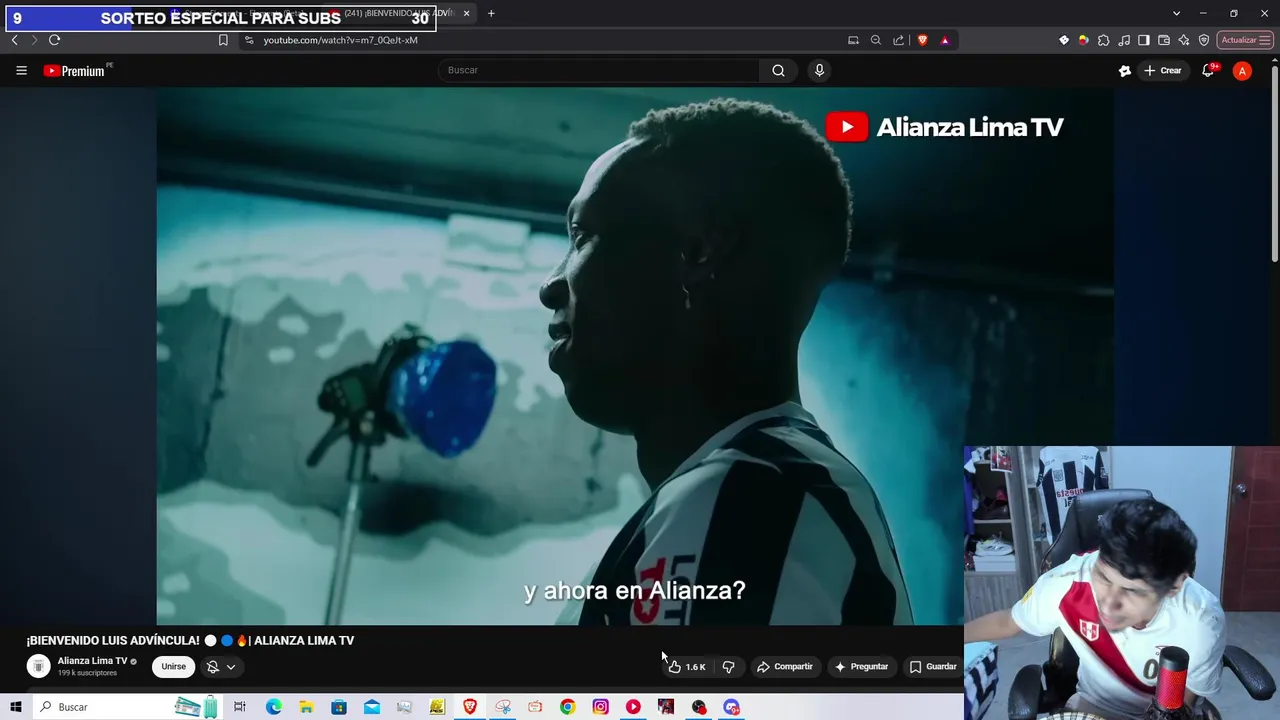The height and width of the screenshot is (720, 1280).
Task: Go back with browser back arrow
Action: point(14,40)
